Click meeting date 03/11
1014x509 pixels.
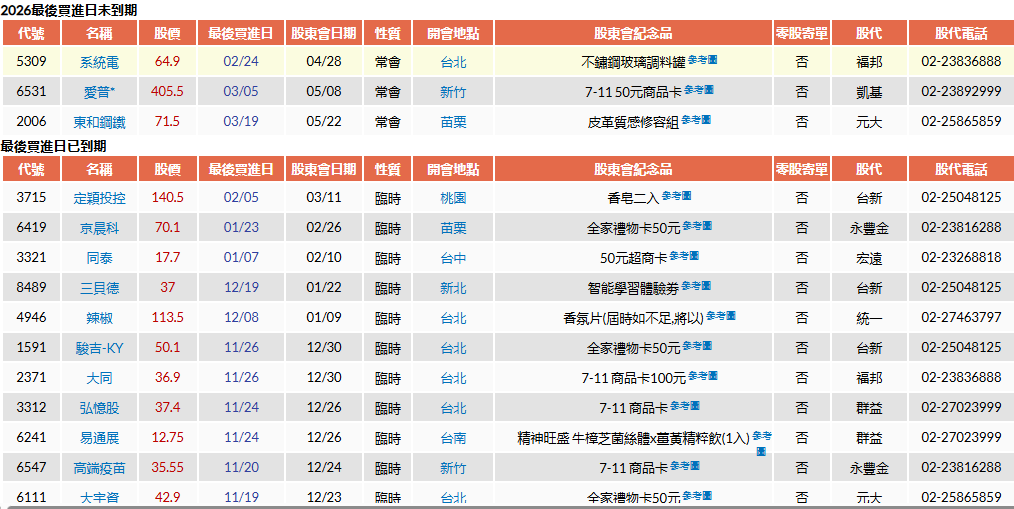pyautogui.click(x=323, y=198)
